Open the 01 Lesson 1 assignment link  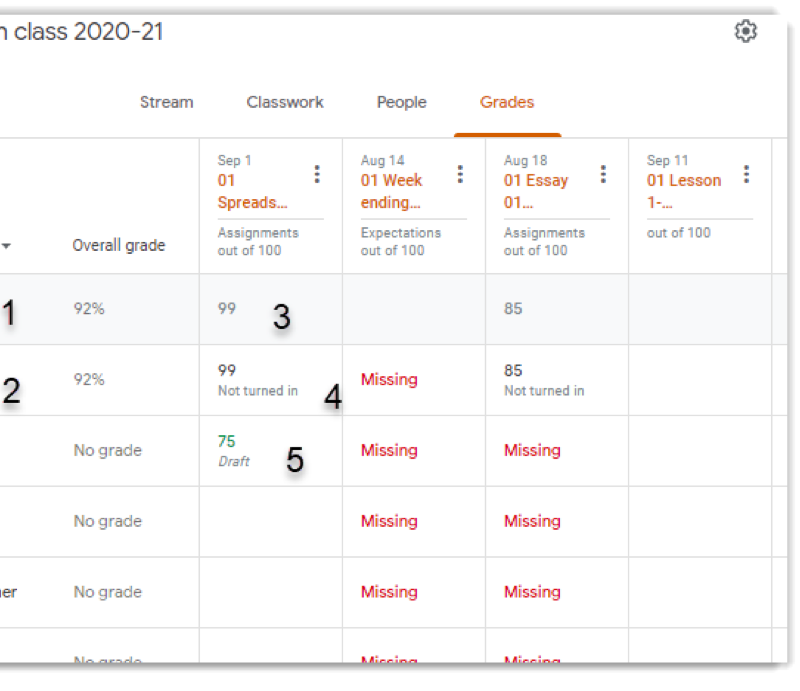(683, 191)
